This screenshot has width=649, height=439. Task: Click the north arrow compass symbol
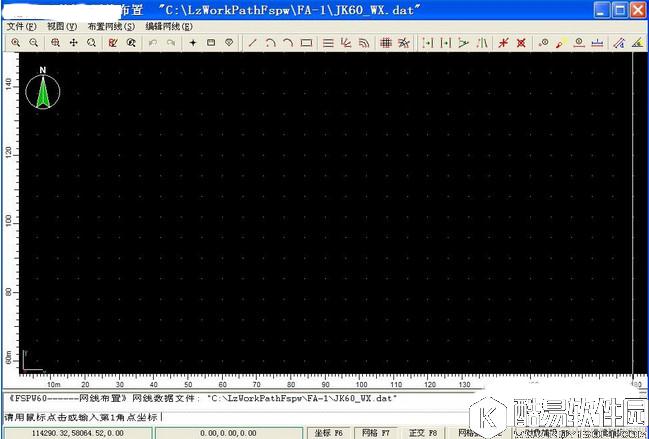43,90
